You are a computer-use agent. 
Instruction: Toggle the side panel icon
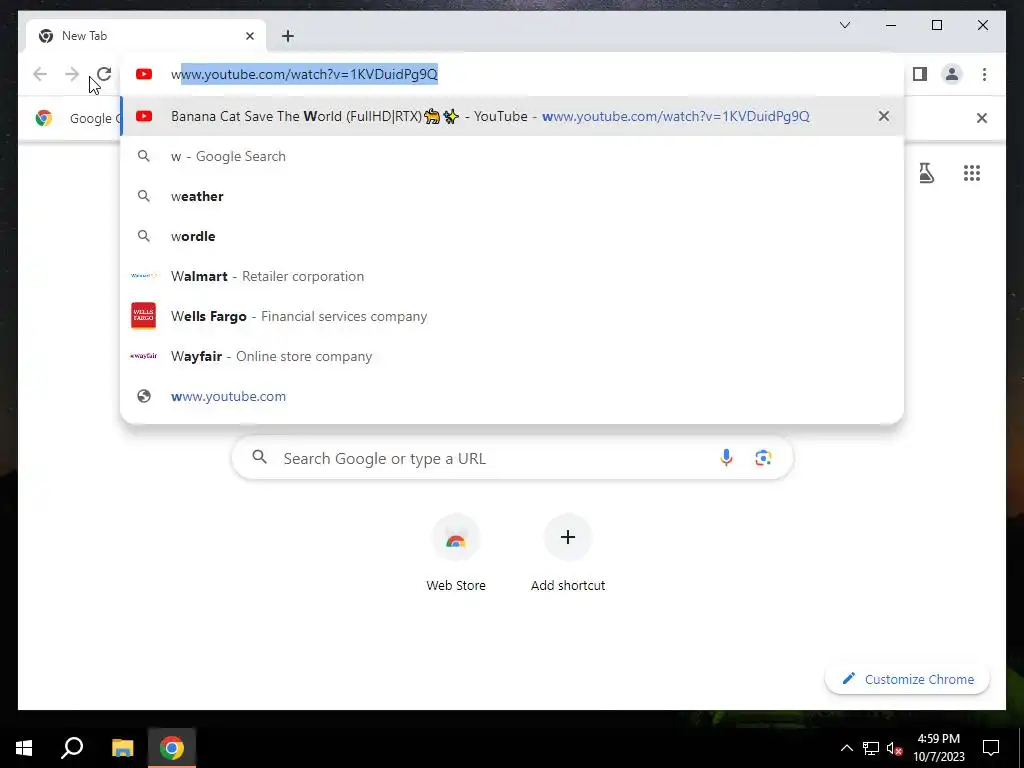[x=920, y=74]
